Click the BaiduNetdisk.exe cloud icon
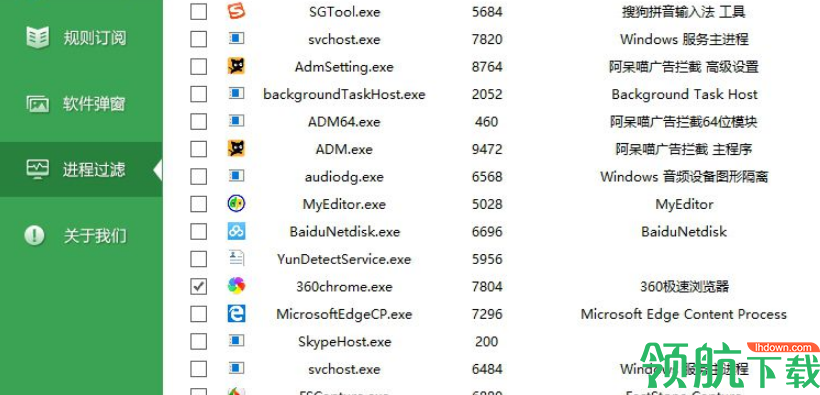The width and height of the screenshot is (820, 395). pos(236,231)
